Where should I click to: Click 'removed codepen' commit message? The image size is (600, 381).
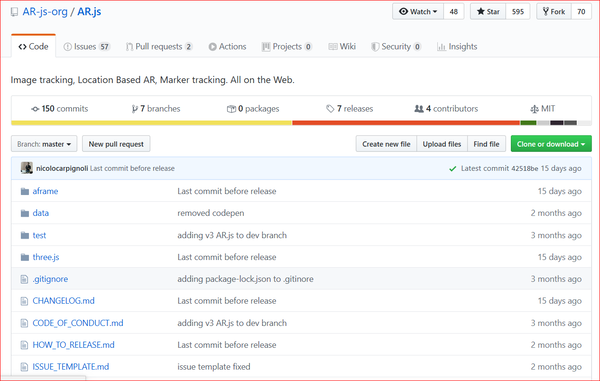211,213
